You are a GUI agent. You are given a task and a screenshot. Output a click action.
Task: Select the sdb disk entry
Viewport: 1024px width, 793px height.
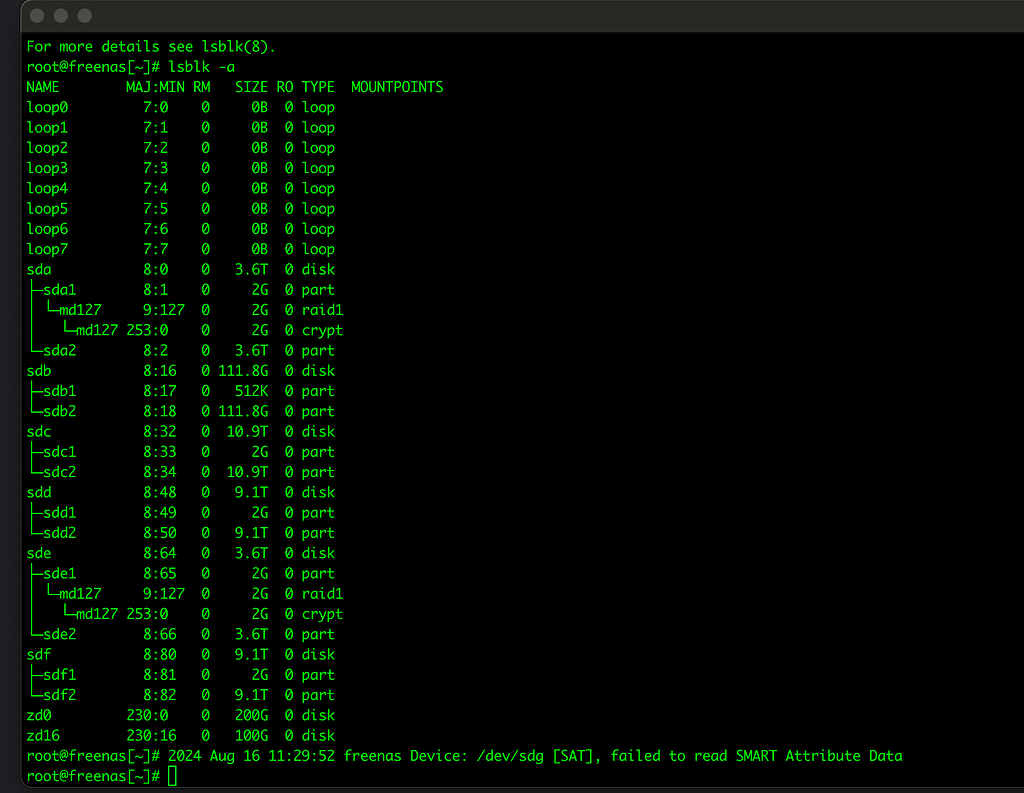(38, 370)
